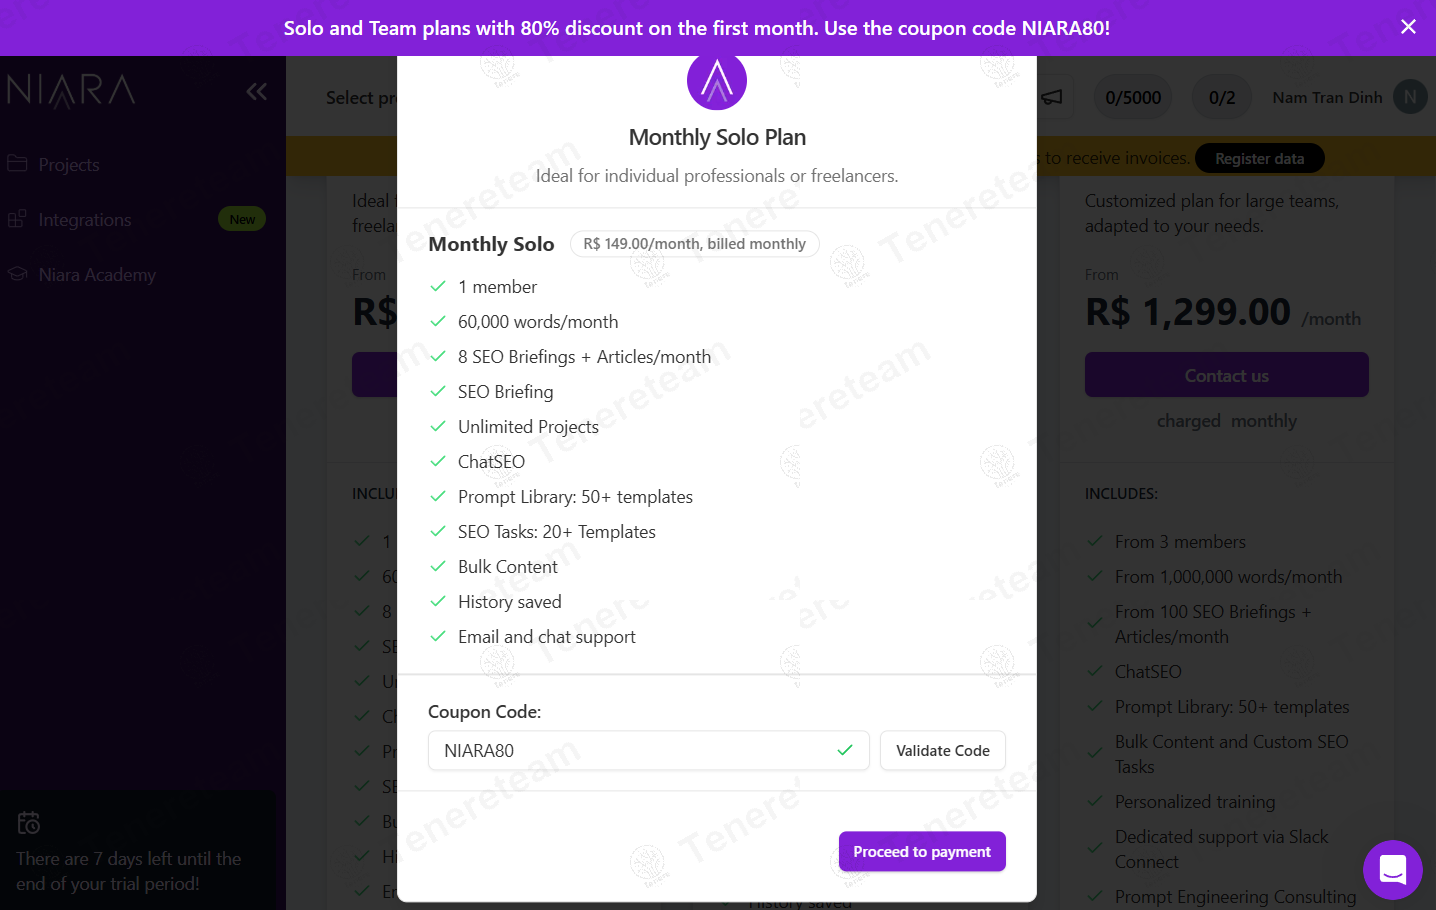Focus the Coupon Code input field
This screenshot has height=910, width=1436.
point(649,751)
